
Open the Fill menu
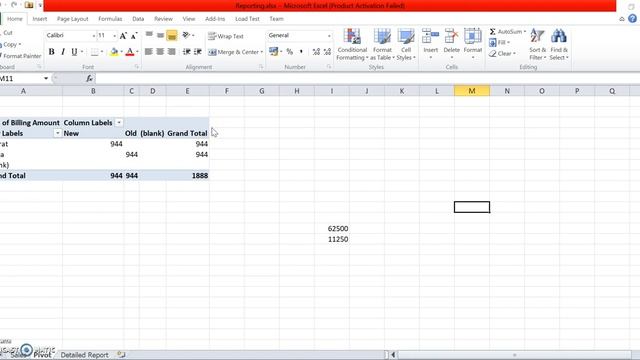click(x=499, y=42)
